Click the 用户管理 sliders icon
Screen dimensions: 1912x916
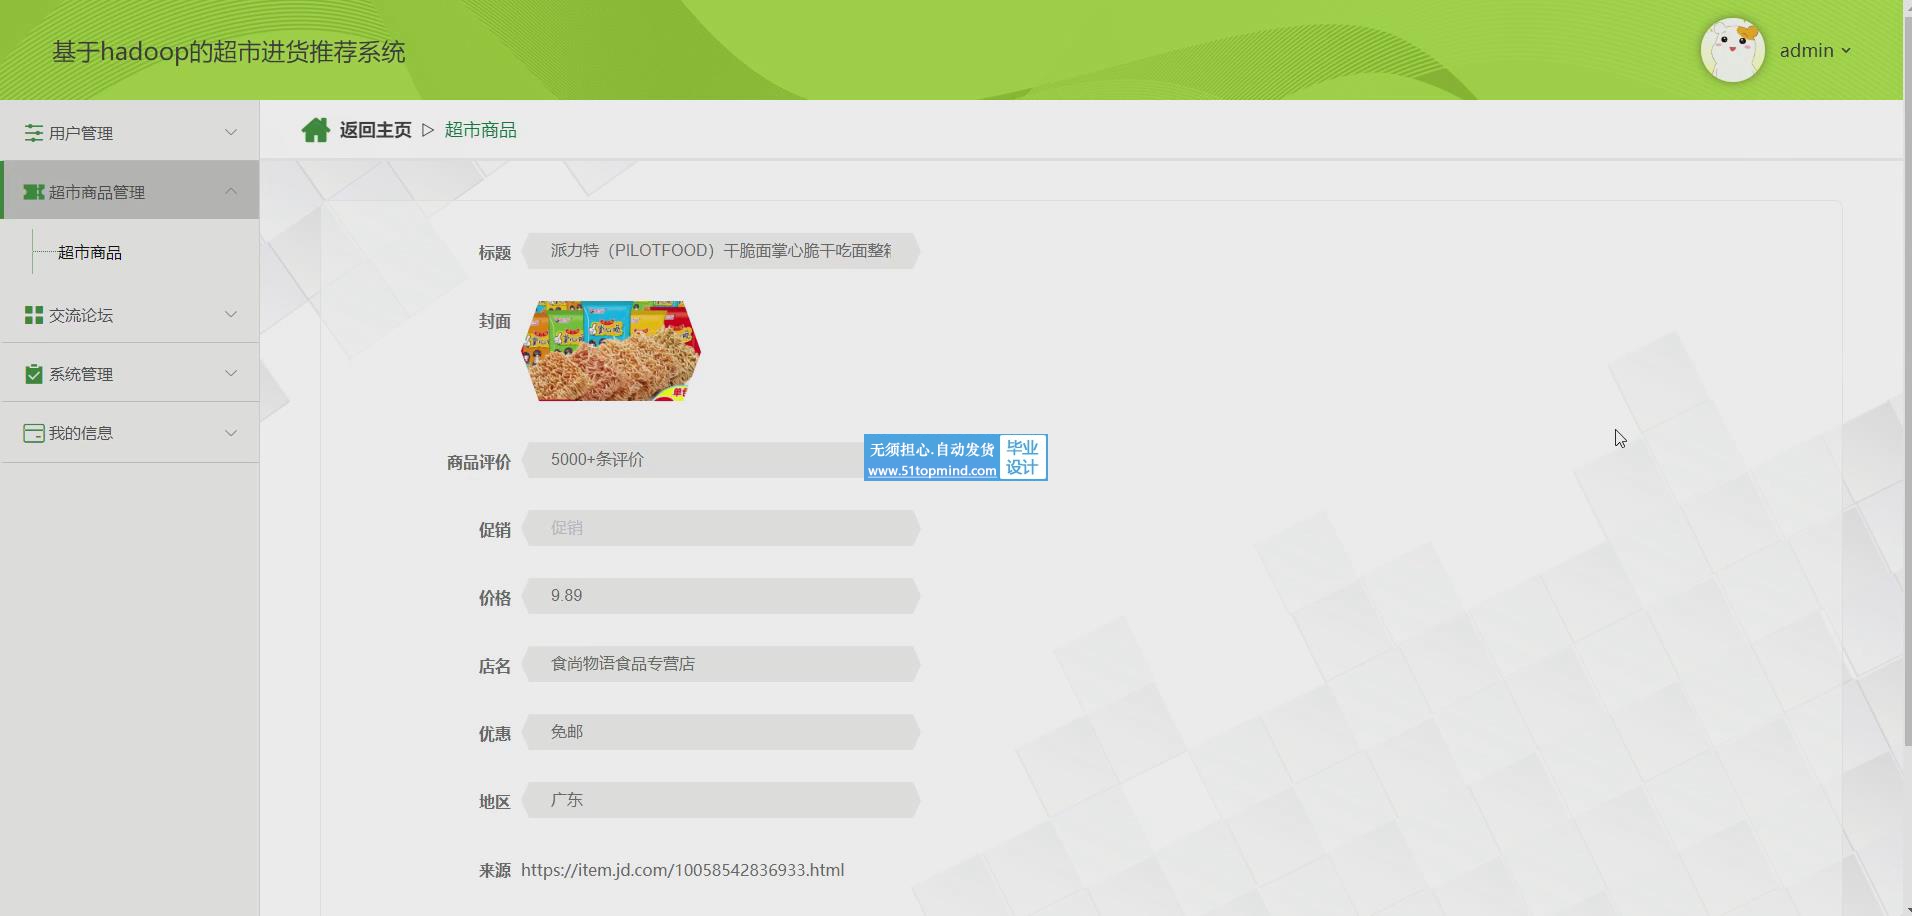pos(34,132)
